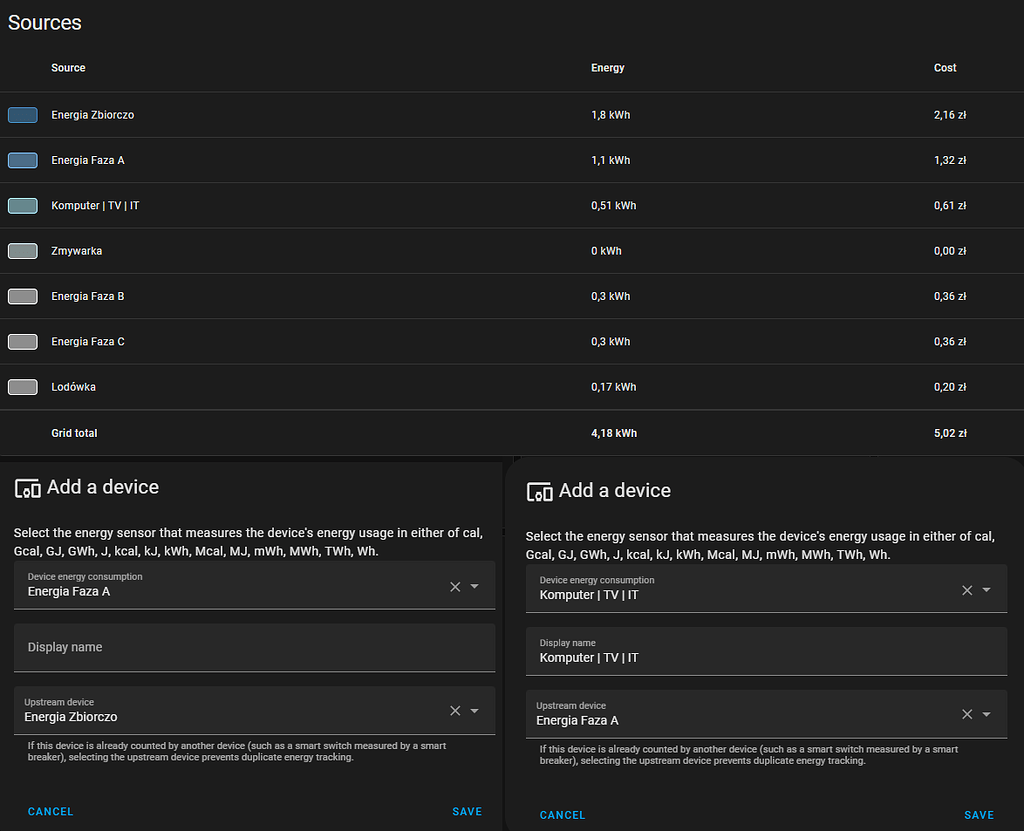1024x831 pixels.
Task: Click SAVE in the left Add a device dialog
Action: tap(467, 811)
